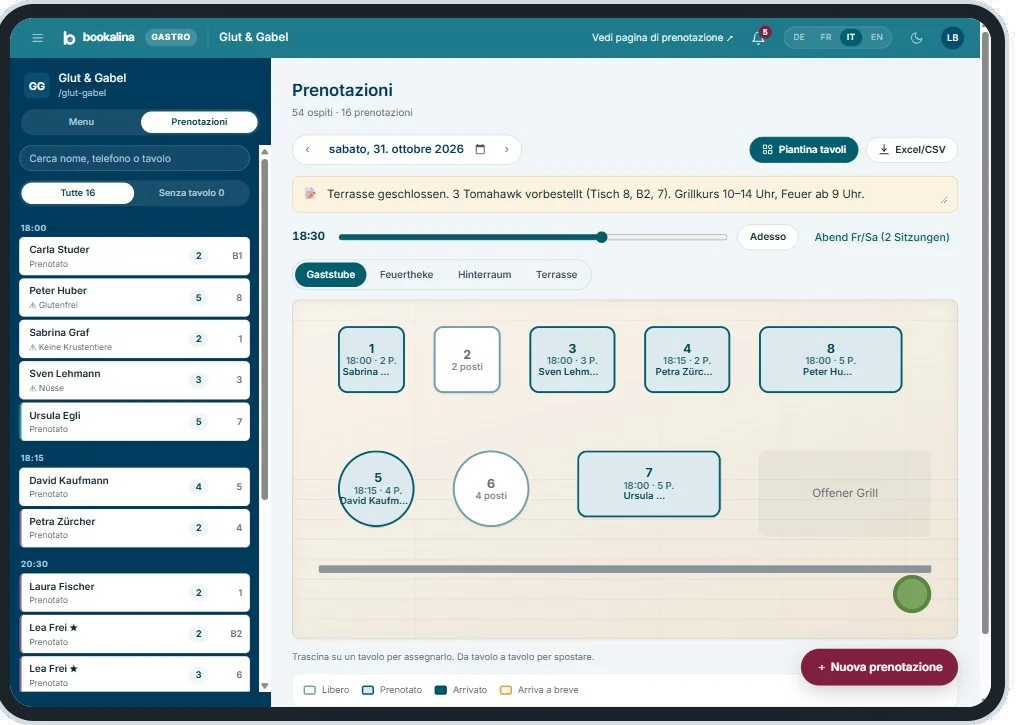Open the notifications bell

tap(758, 38)
